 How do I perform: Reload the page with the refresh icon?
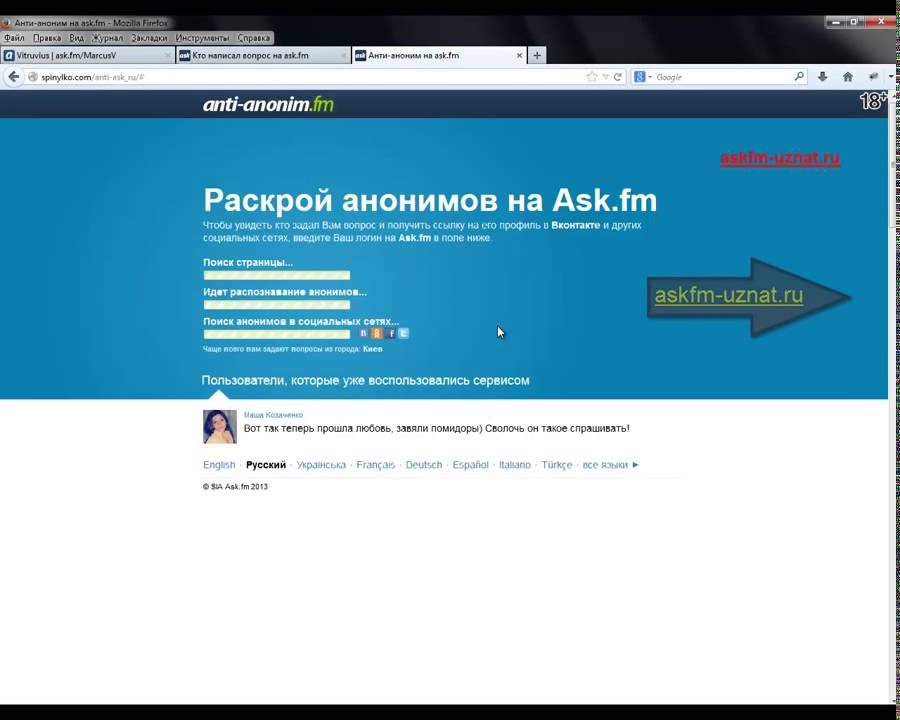tap(618, 77)
